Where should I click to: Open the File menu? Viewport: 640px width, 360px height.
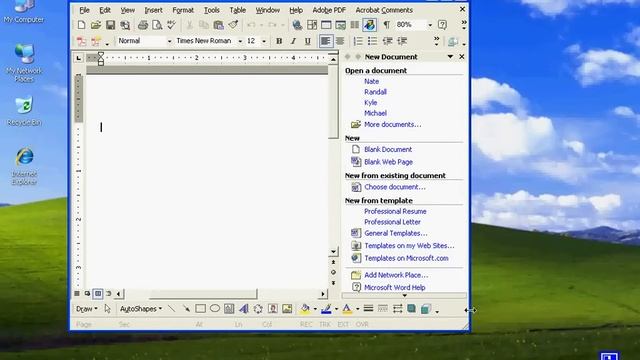pyautogui.click(x=84, y=10)
